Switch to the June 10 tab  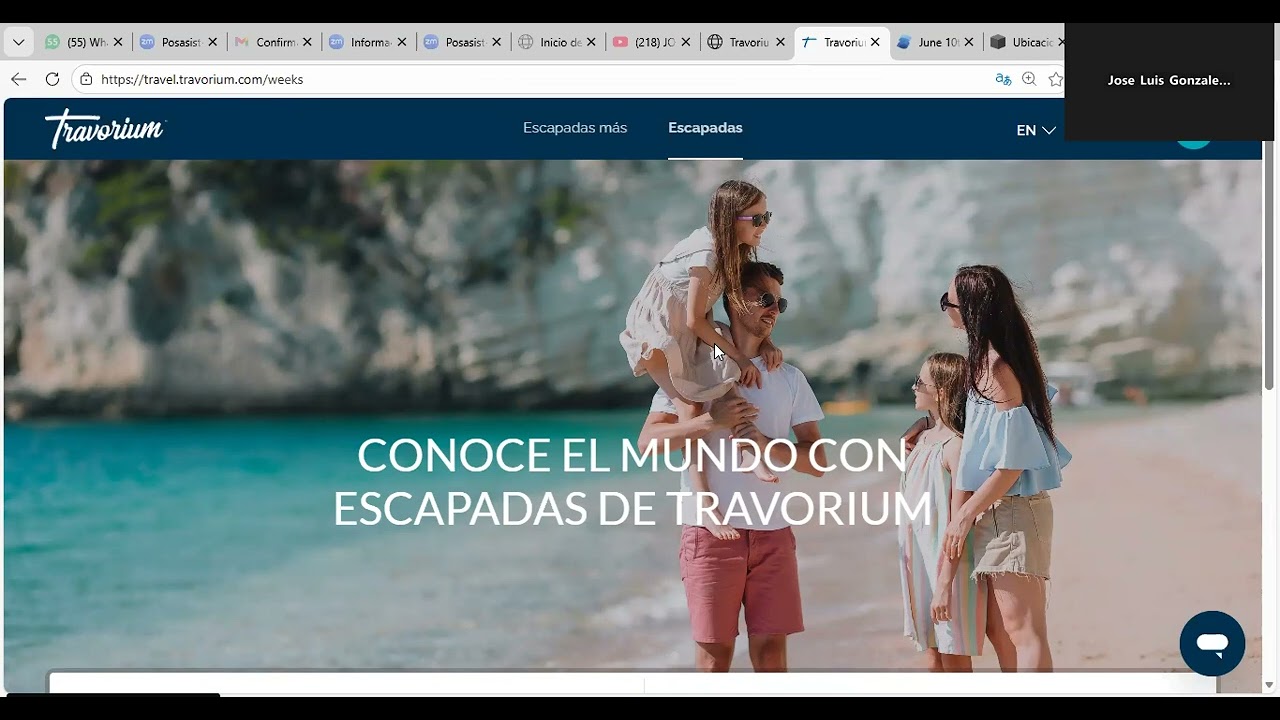click(935, 42)
